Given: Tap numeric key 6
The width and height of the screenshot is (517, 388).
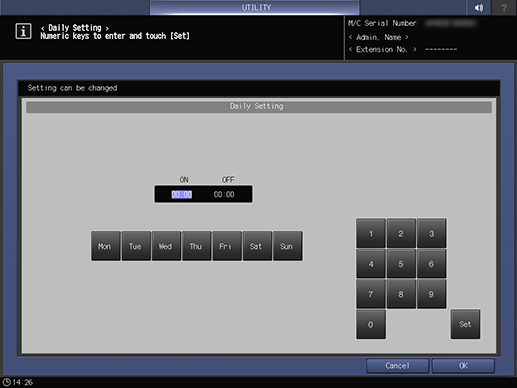Looking at the screenshot, I should [431, 264].
